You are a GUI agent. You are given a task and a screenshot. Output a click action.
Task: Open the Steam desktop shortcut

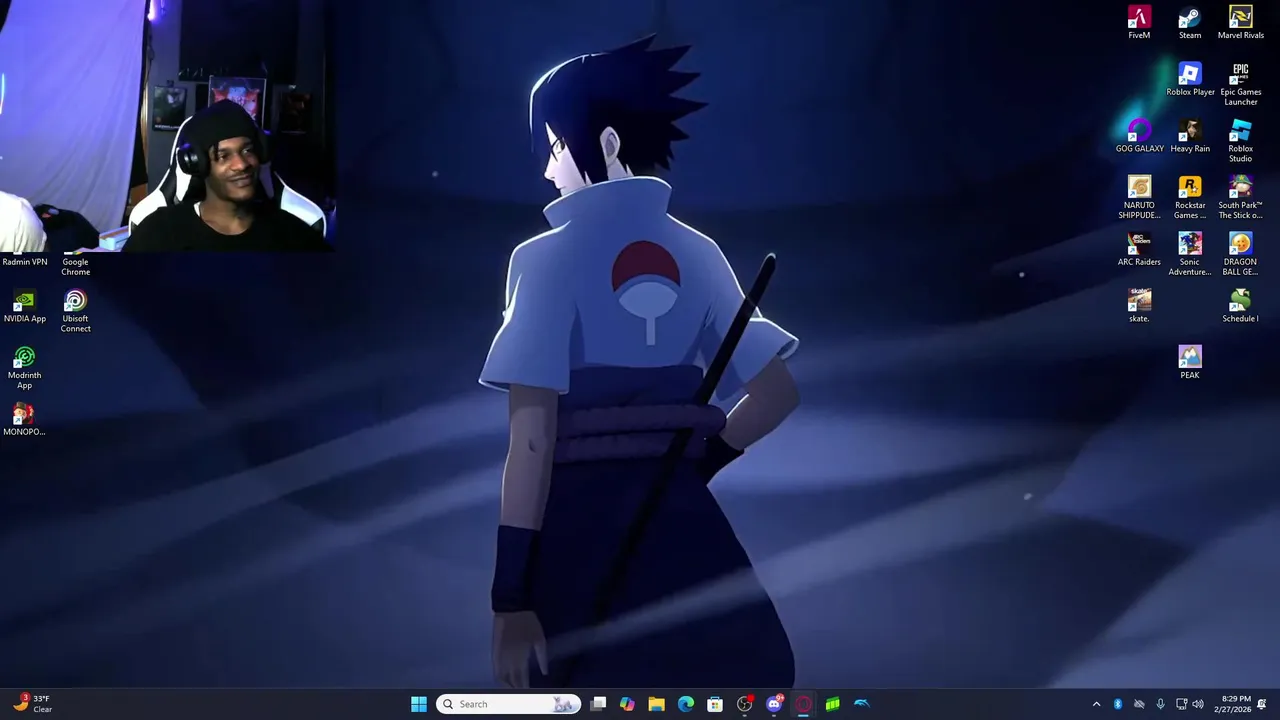coord(1190,23)
